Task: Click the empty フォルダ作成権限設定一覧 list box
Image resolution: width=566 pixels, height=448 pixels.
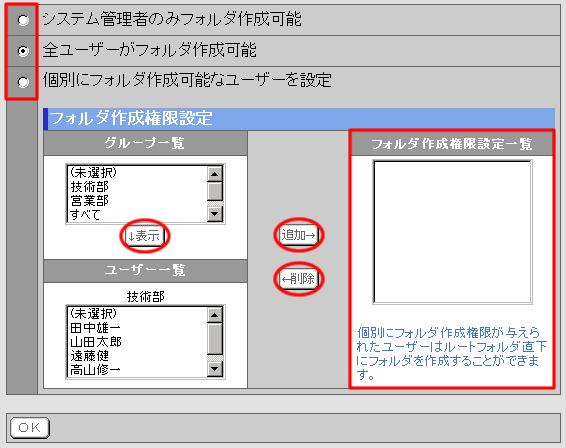Action: click(x=452, y=232)
